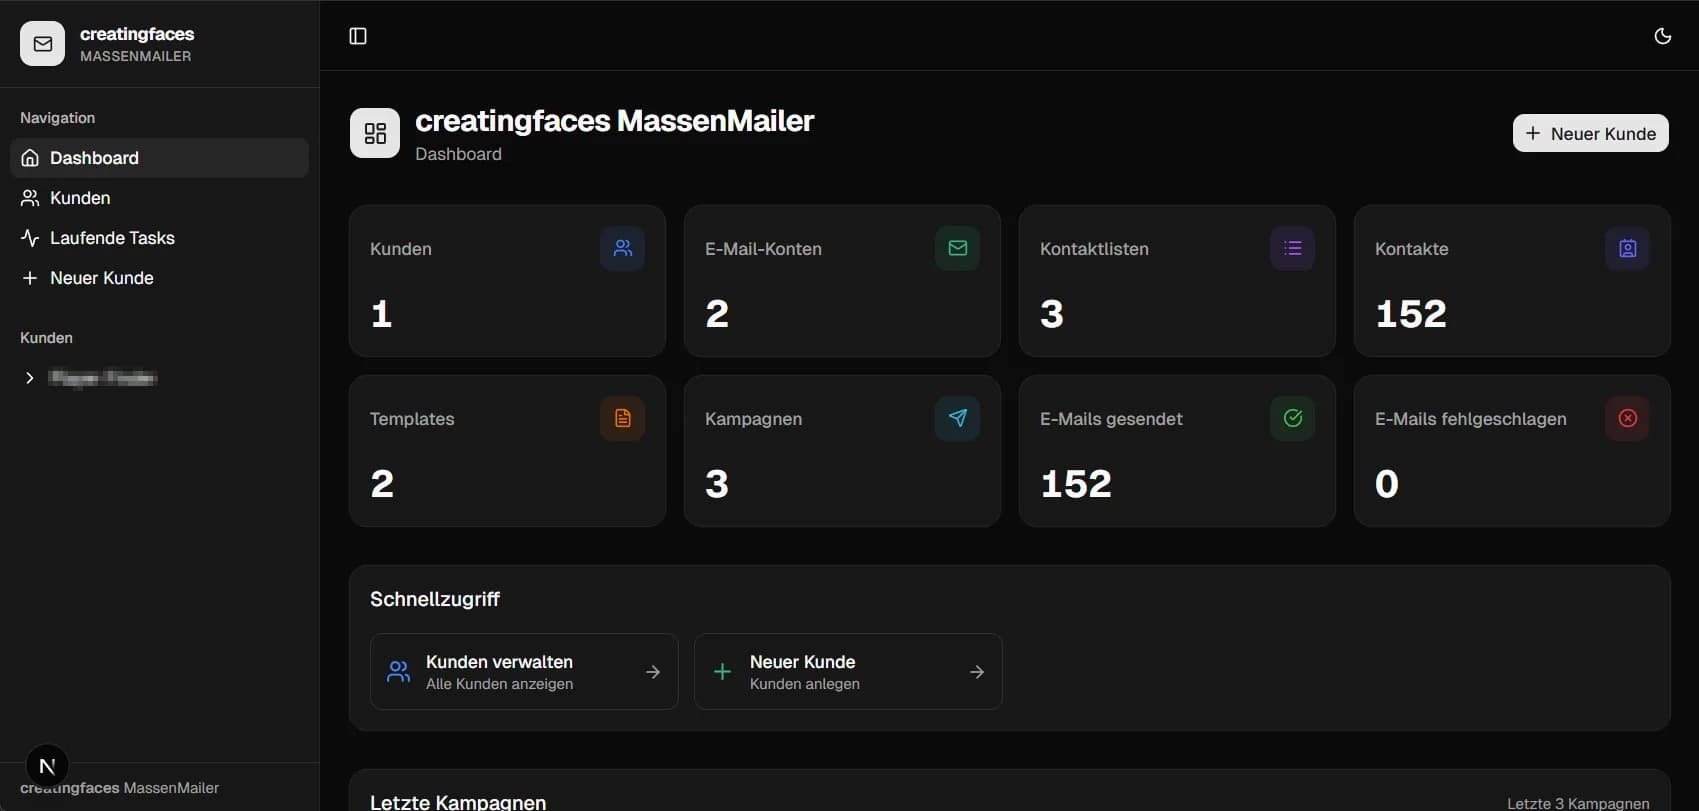Click the E-Mails fehlgeschlagen error icon
This screenshot has height=811, width=1699.
pyautogui.click(x=1628, y=418)
